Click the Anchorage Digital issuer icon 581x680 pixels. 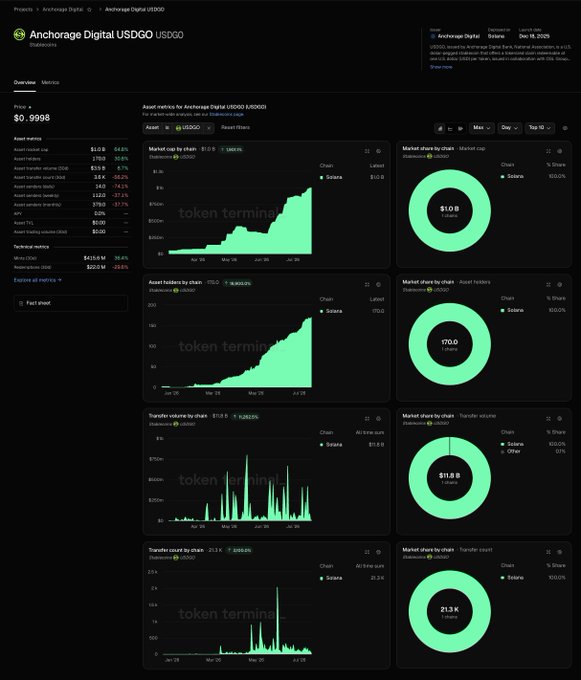point(433,36)
